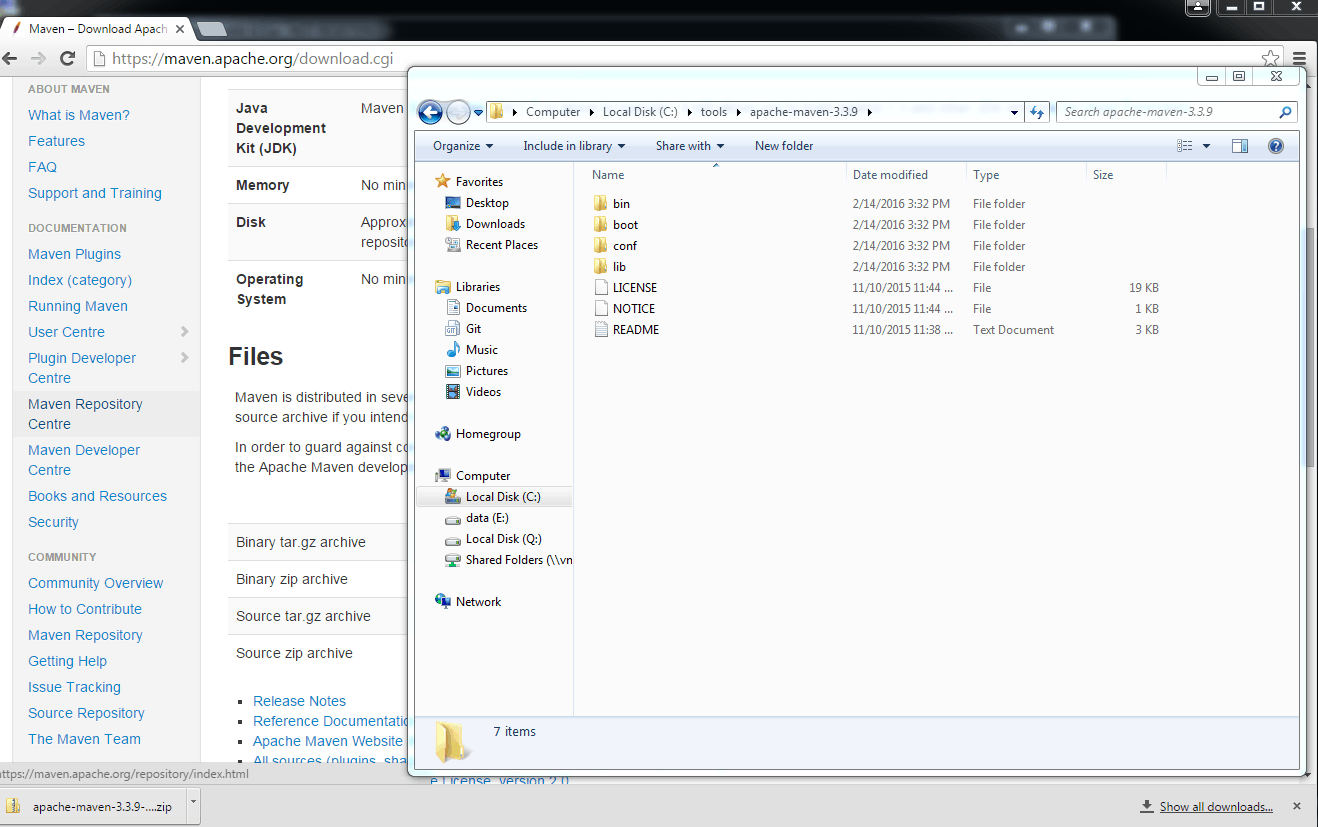This screenshot has width=1318, height=827.
Task: Open download item options dropdown arrow
Action: pyautogui.click(x=193, y=806)
